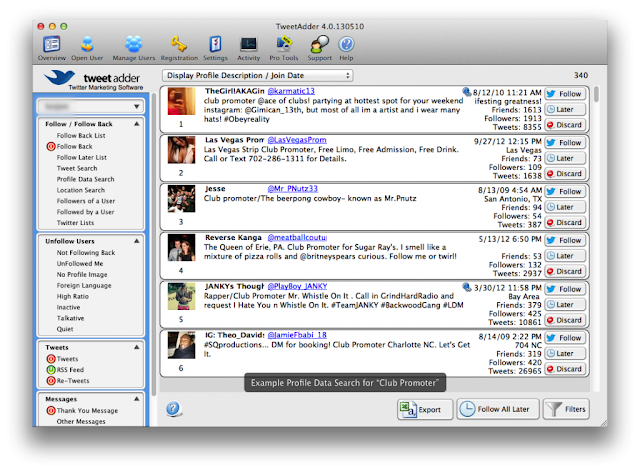Collapse the Unfollow Users section

[137, 241]
